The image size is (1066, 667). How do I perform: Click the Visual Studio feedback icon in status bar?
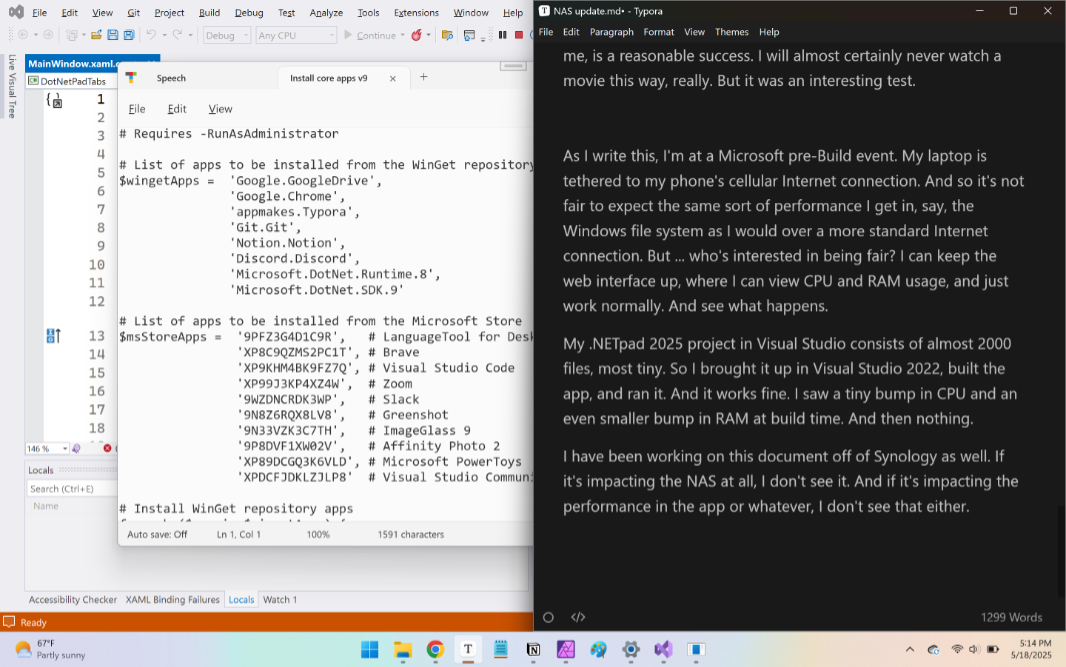(x=9, y=621)
